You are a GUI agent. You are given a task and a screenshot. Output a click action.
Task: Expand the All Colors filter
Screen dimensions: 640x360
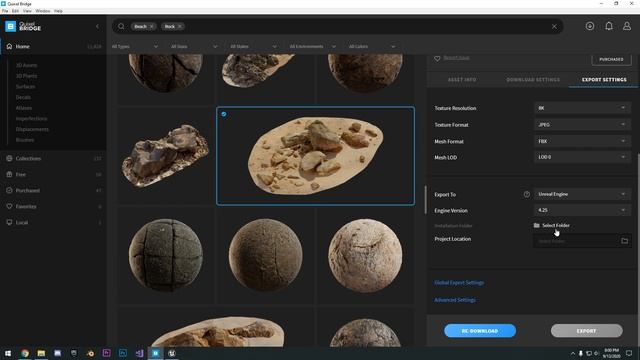click(372, 47)
